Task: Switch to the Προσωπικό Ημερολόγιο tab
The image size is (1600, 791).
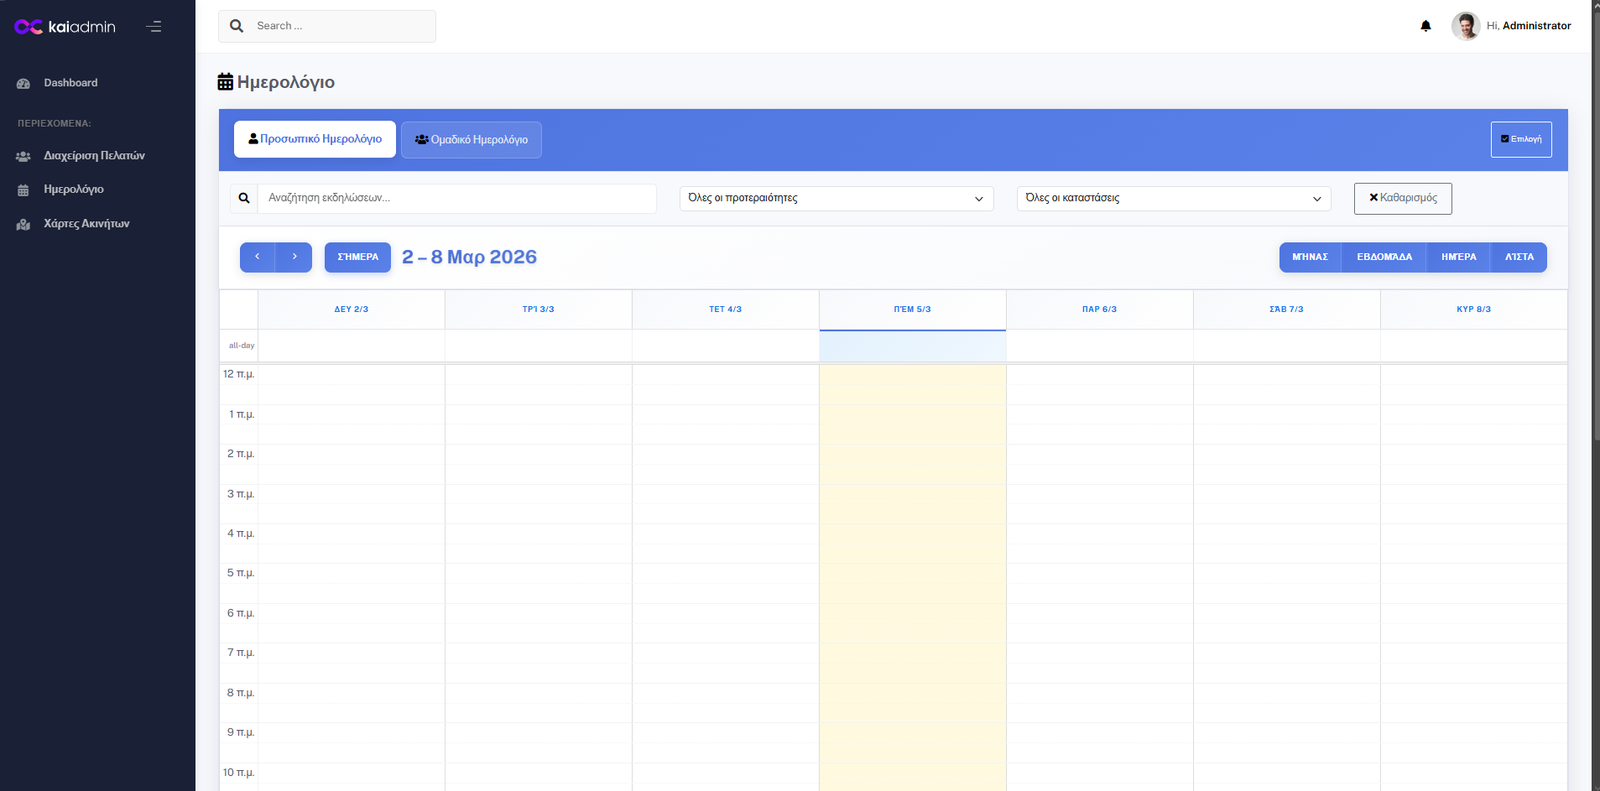Action: 315,140
